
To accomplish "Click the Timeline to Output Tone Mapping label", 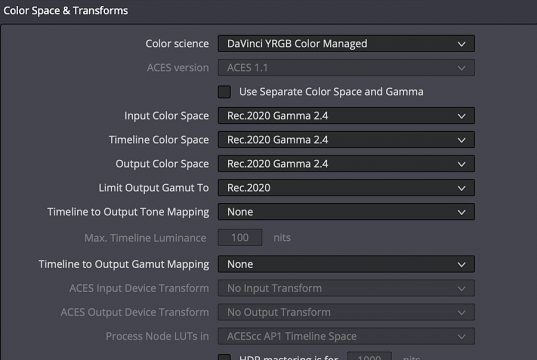I will [128, 212].
